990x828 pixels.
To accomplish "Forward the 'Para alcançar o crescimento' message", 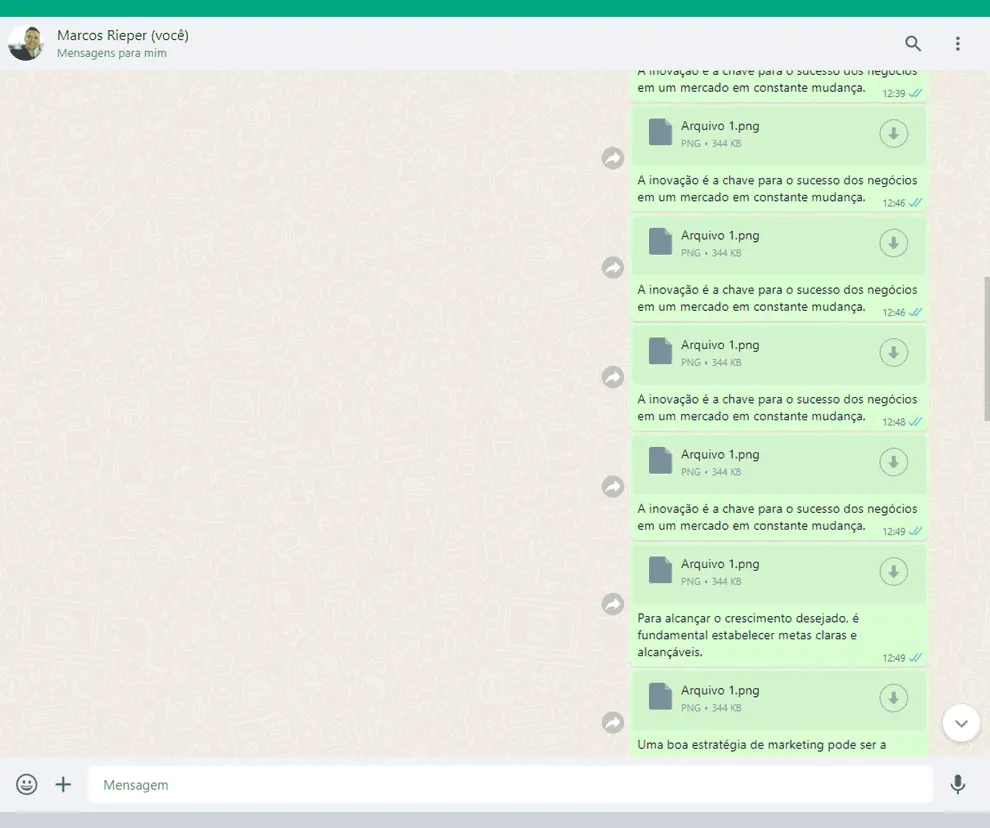I will (x=612, y=604).
